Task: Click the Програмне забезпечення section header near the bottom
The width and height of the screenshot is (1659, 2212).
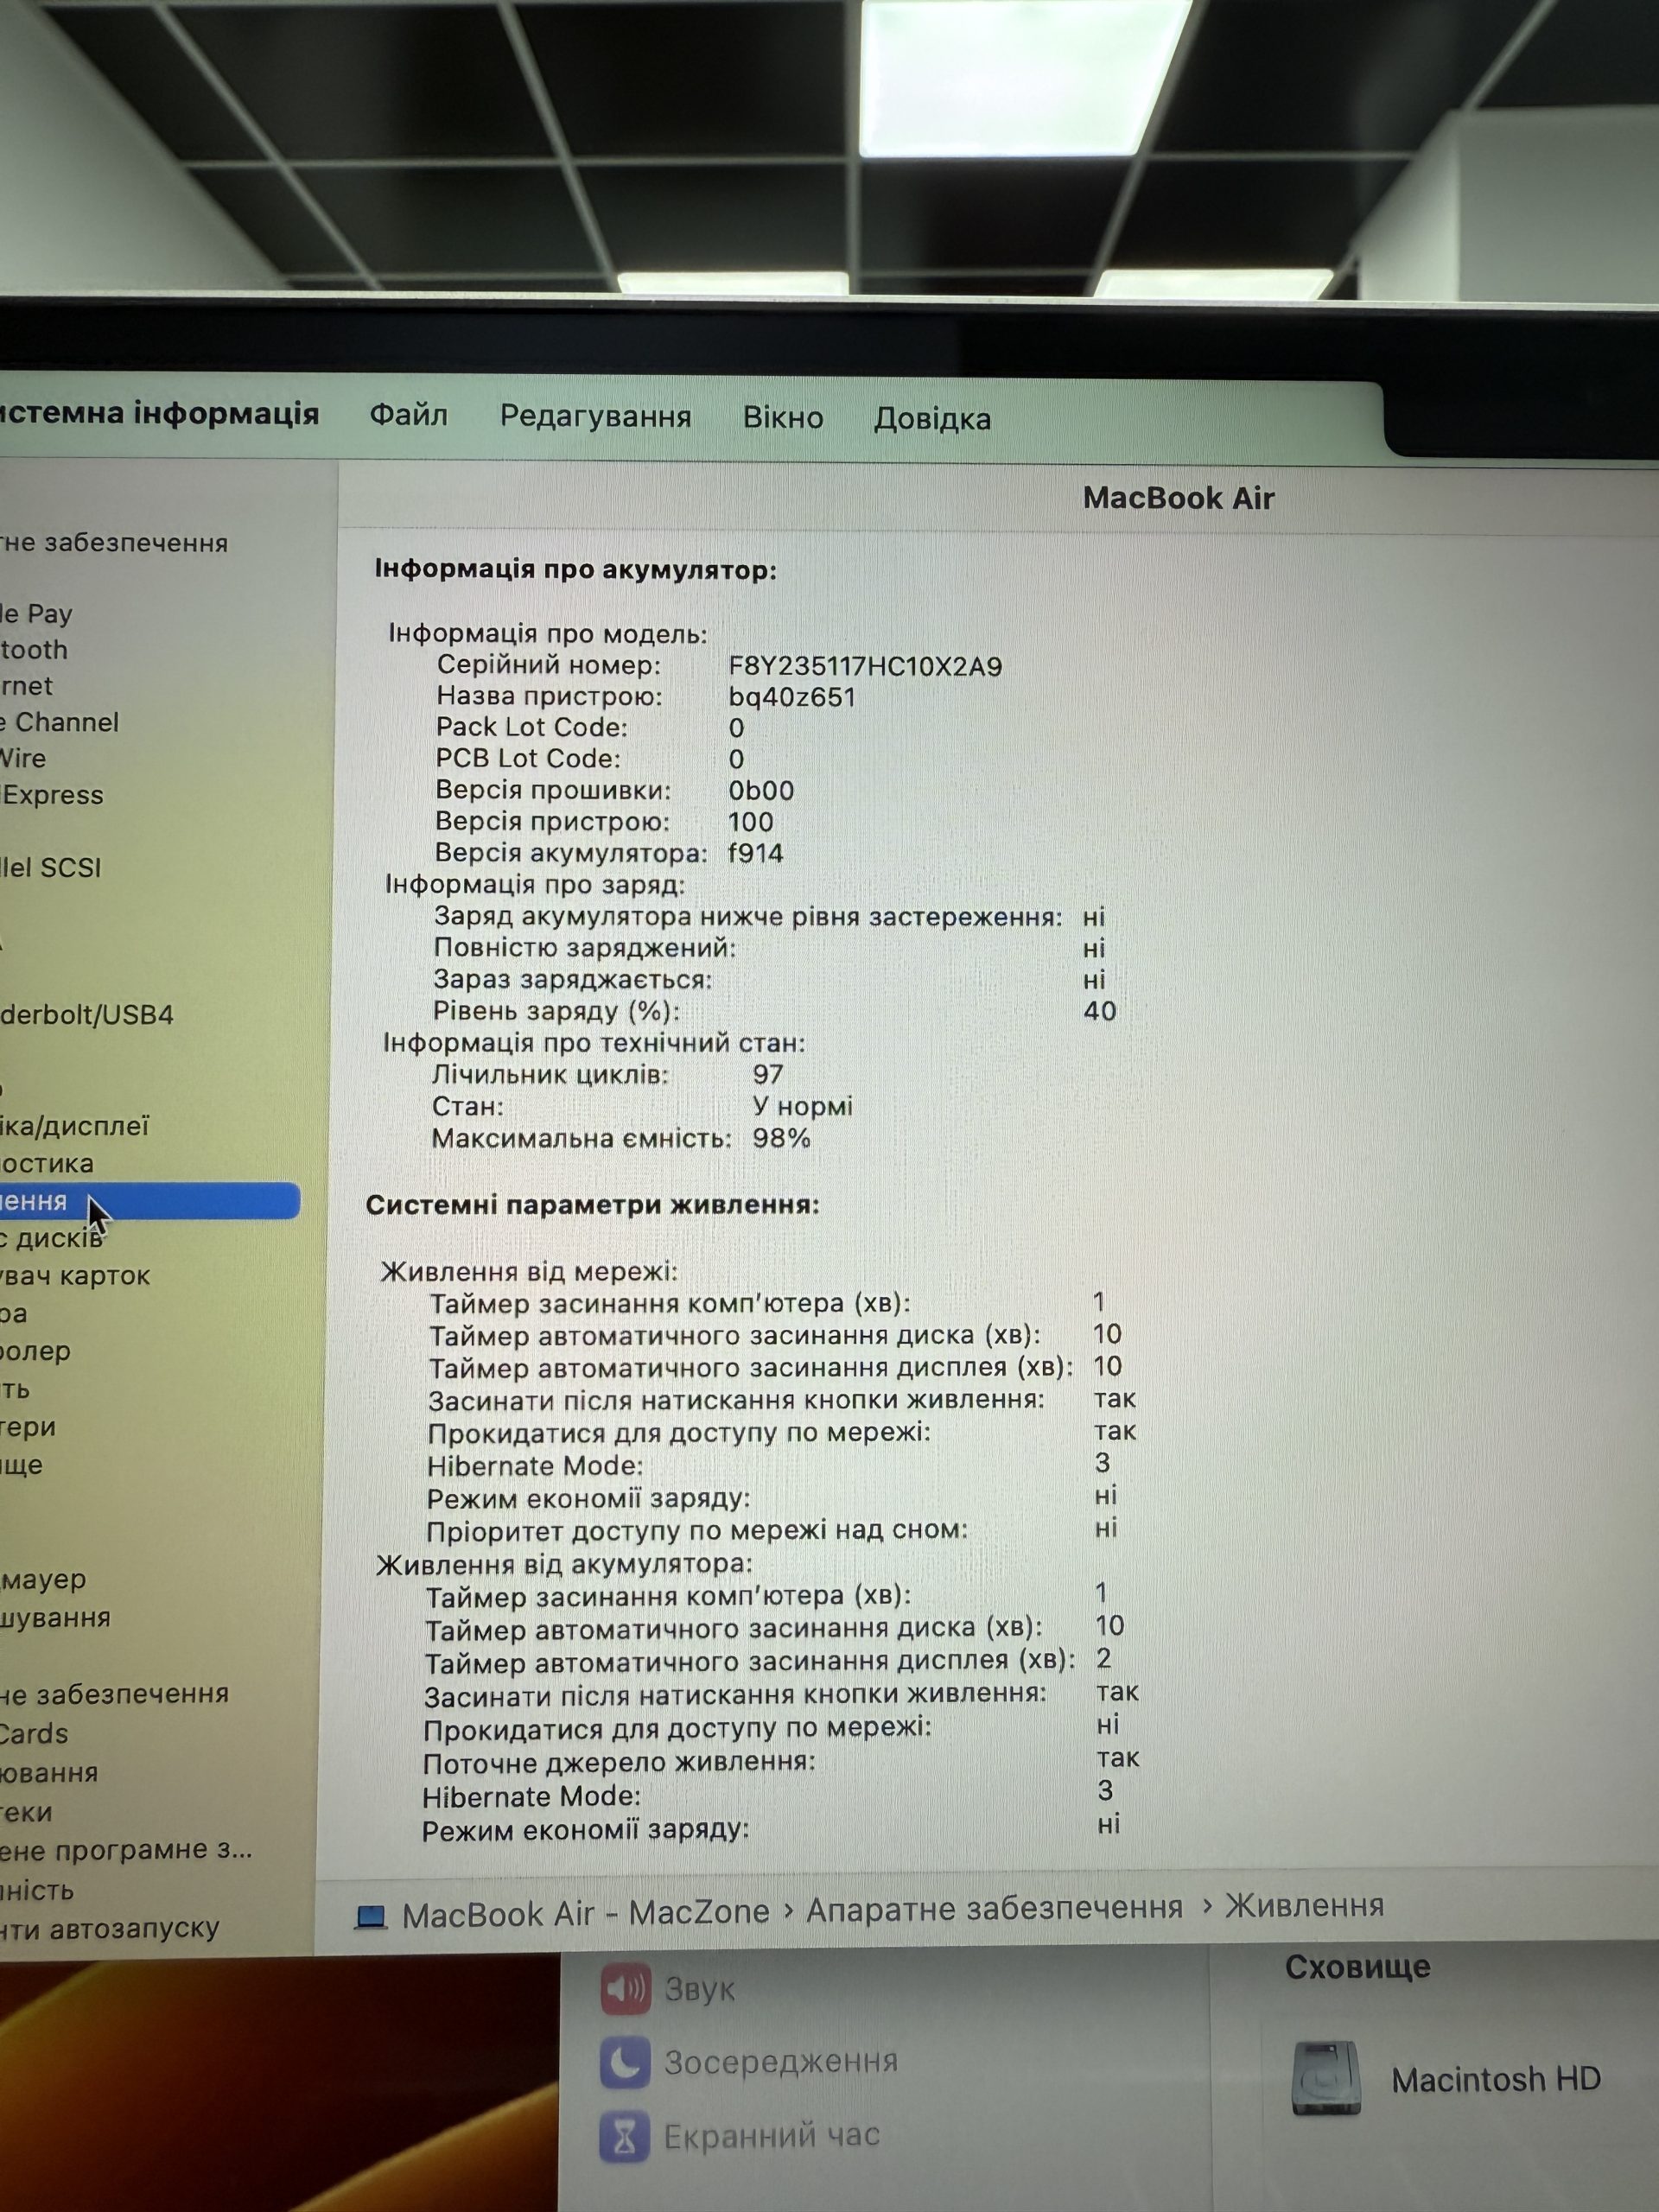Action: pyautogui.click(x=114, y=1694)
